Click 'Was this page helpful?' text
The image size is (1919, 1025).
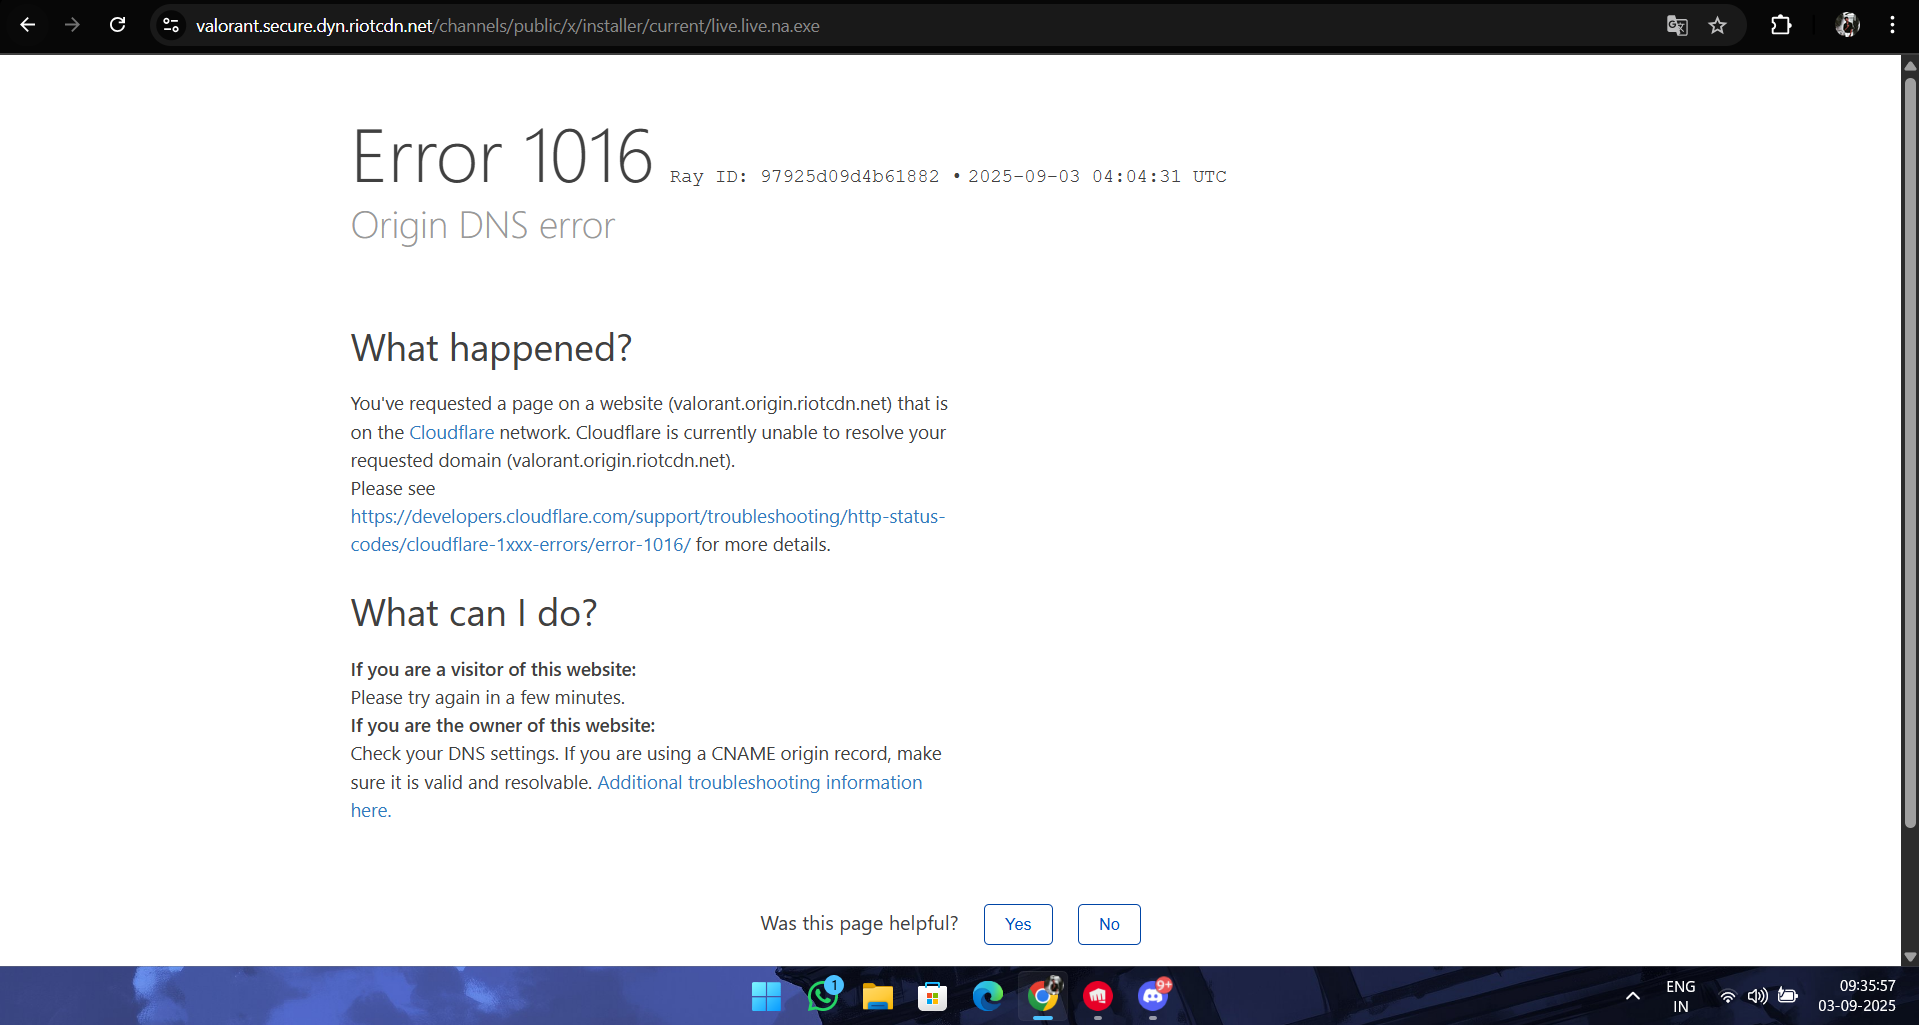(859, 924)
